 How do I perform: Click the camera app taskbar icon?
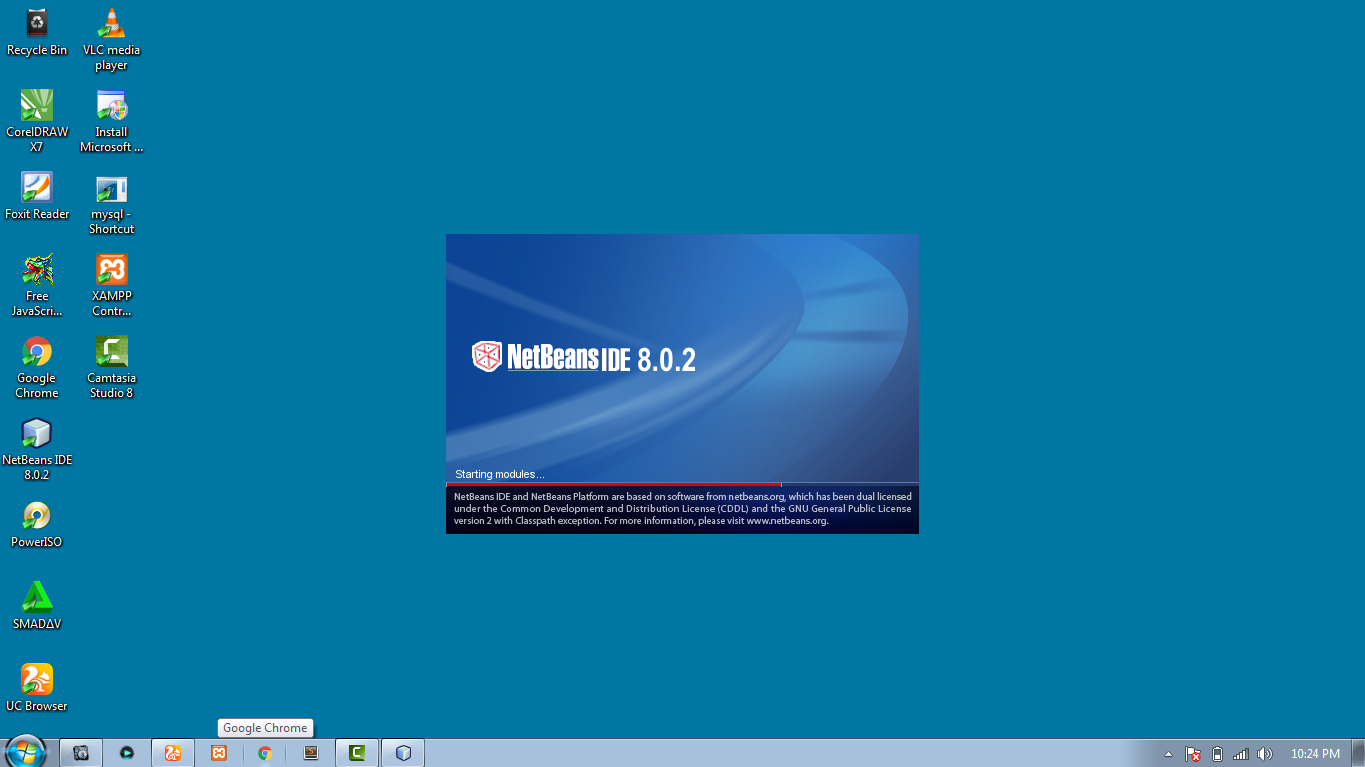point(81,753)
